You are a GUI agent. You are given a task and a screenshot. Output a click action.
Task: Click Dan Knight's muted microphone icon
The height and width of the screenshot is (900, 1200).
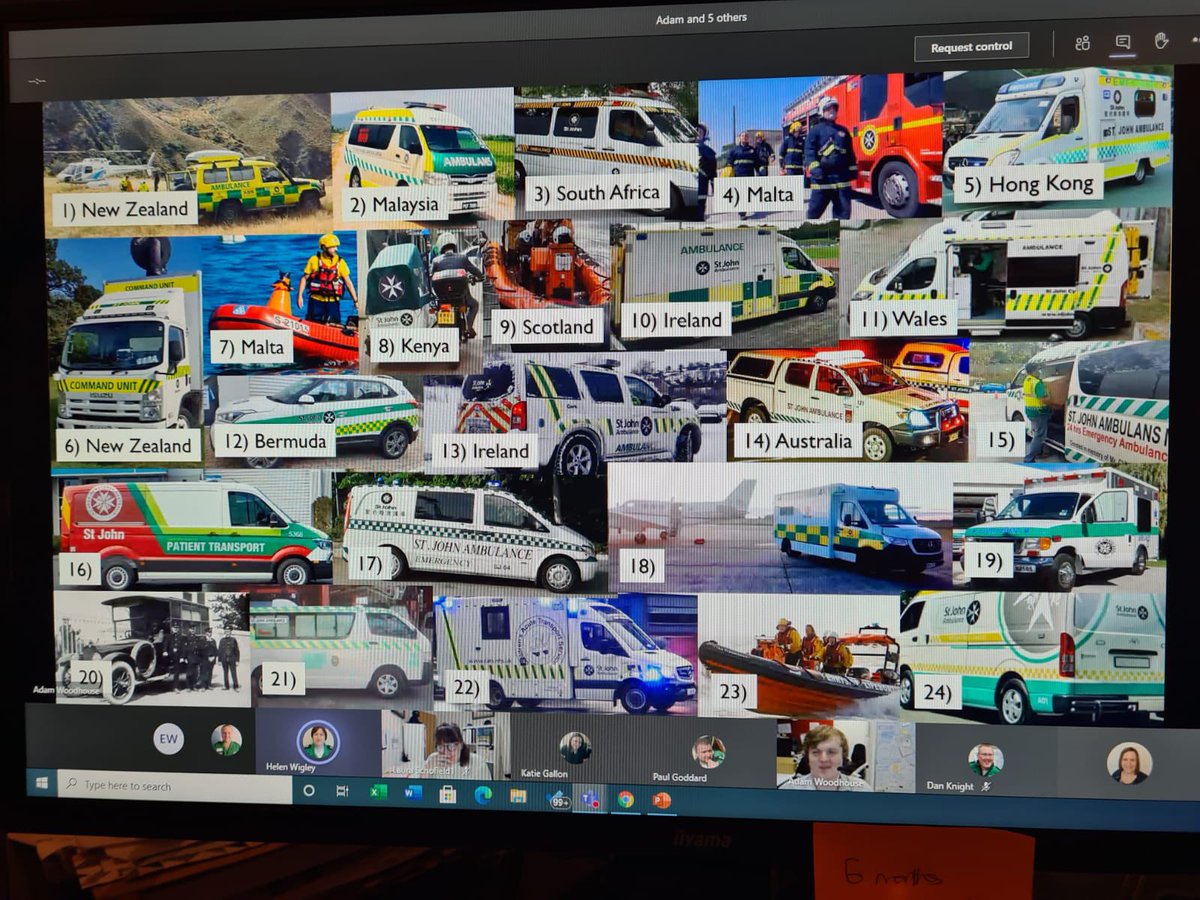(987, 787)
